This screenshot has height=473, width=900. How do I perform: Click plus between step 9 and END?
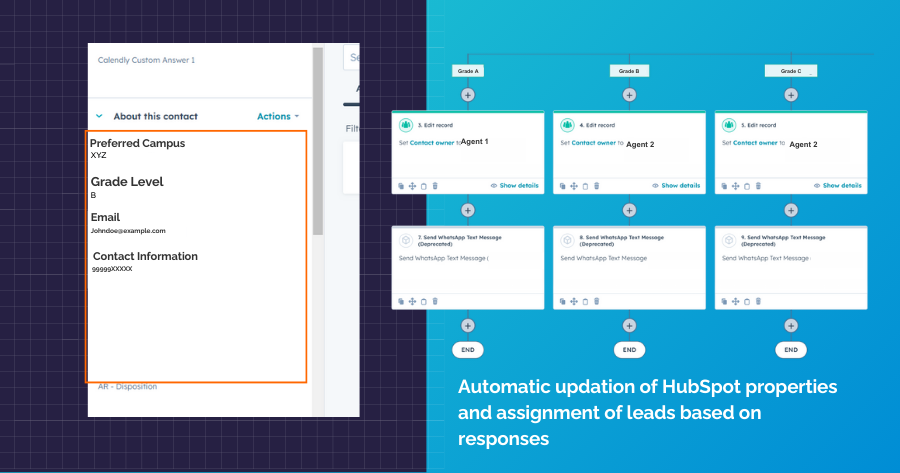click(791, 325)
